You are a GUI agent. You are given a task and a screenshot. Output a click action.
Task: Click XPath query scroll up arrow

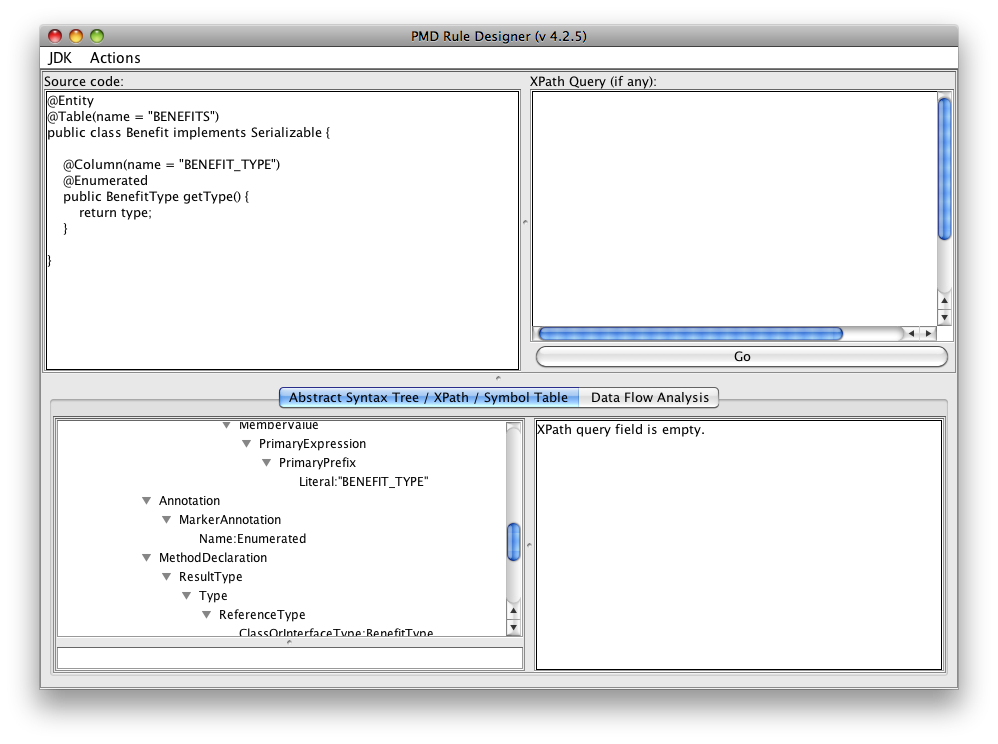click(945, 300)
